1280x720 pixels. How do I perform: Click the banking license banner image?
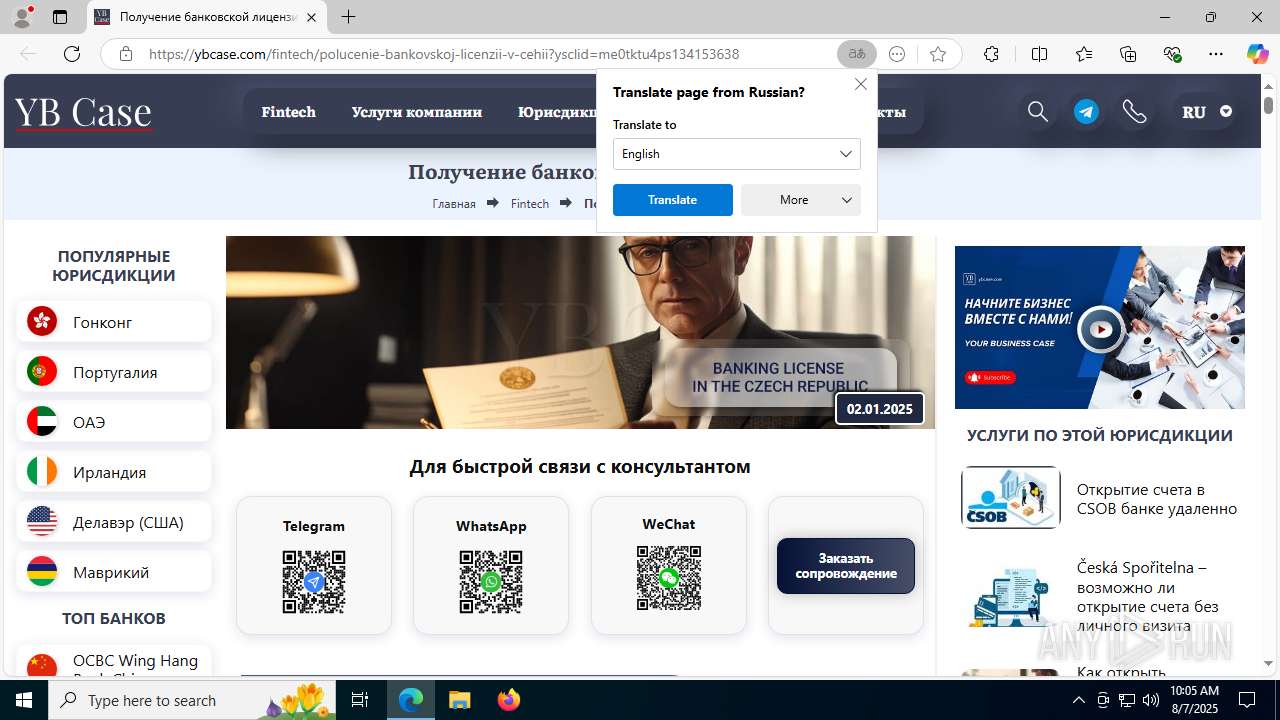580,332
